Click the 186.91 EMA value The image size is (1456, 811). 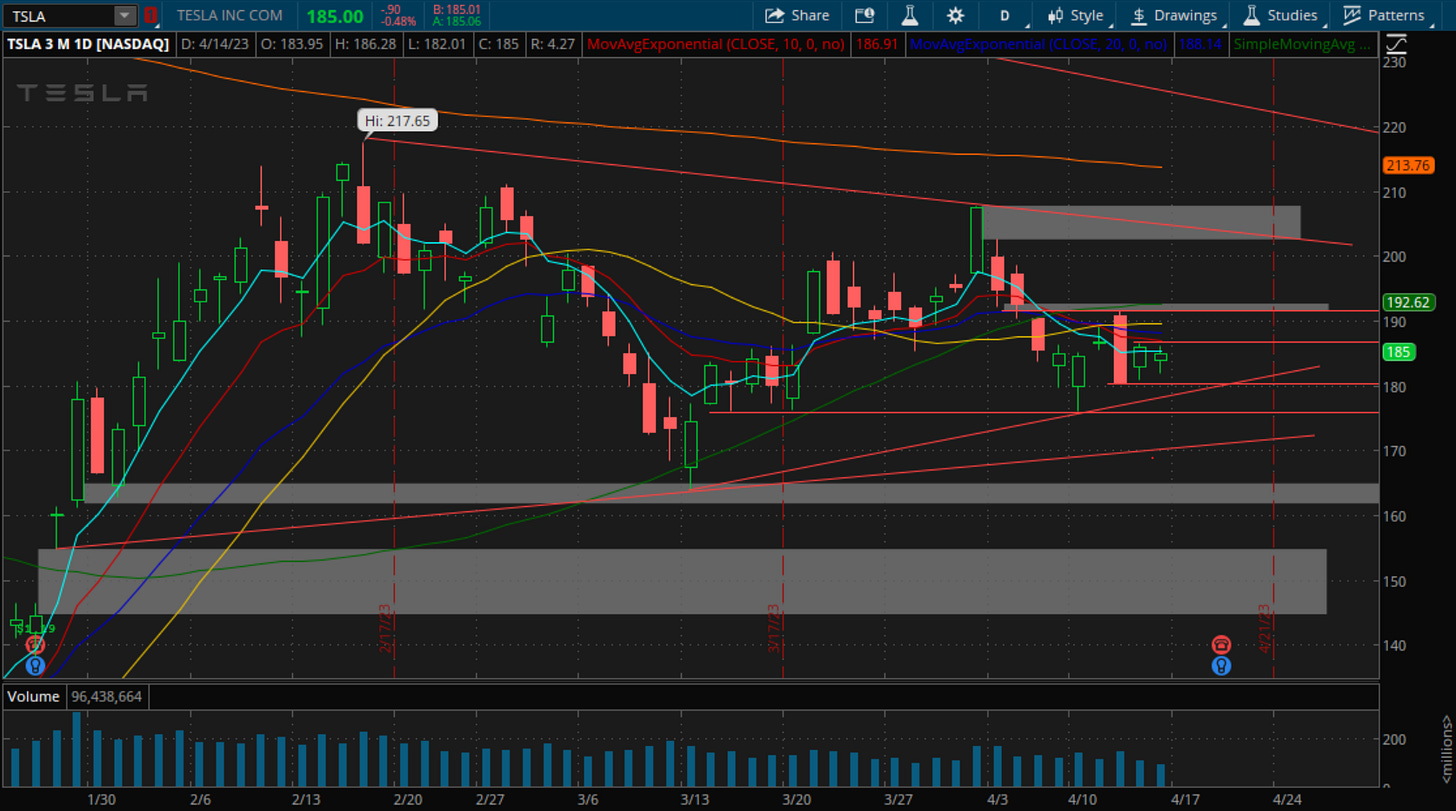pos(877,44)
